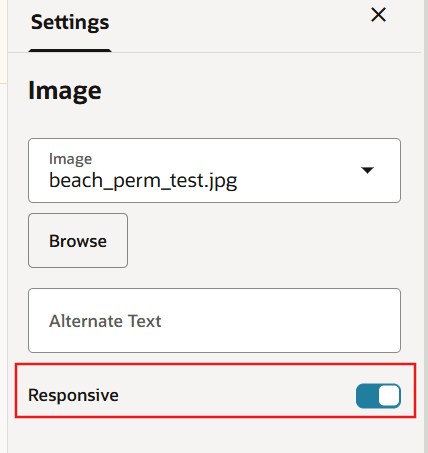
Task: Click the black caret in image selector
Action: coord(367,170)
